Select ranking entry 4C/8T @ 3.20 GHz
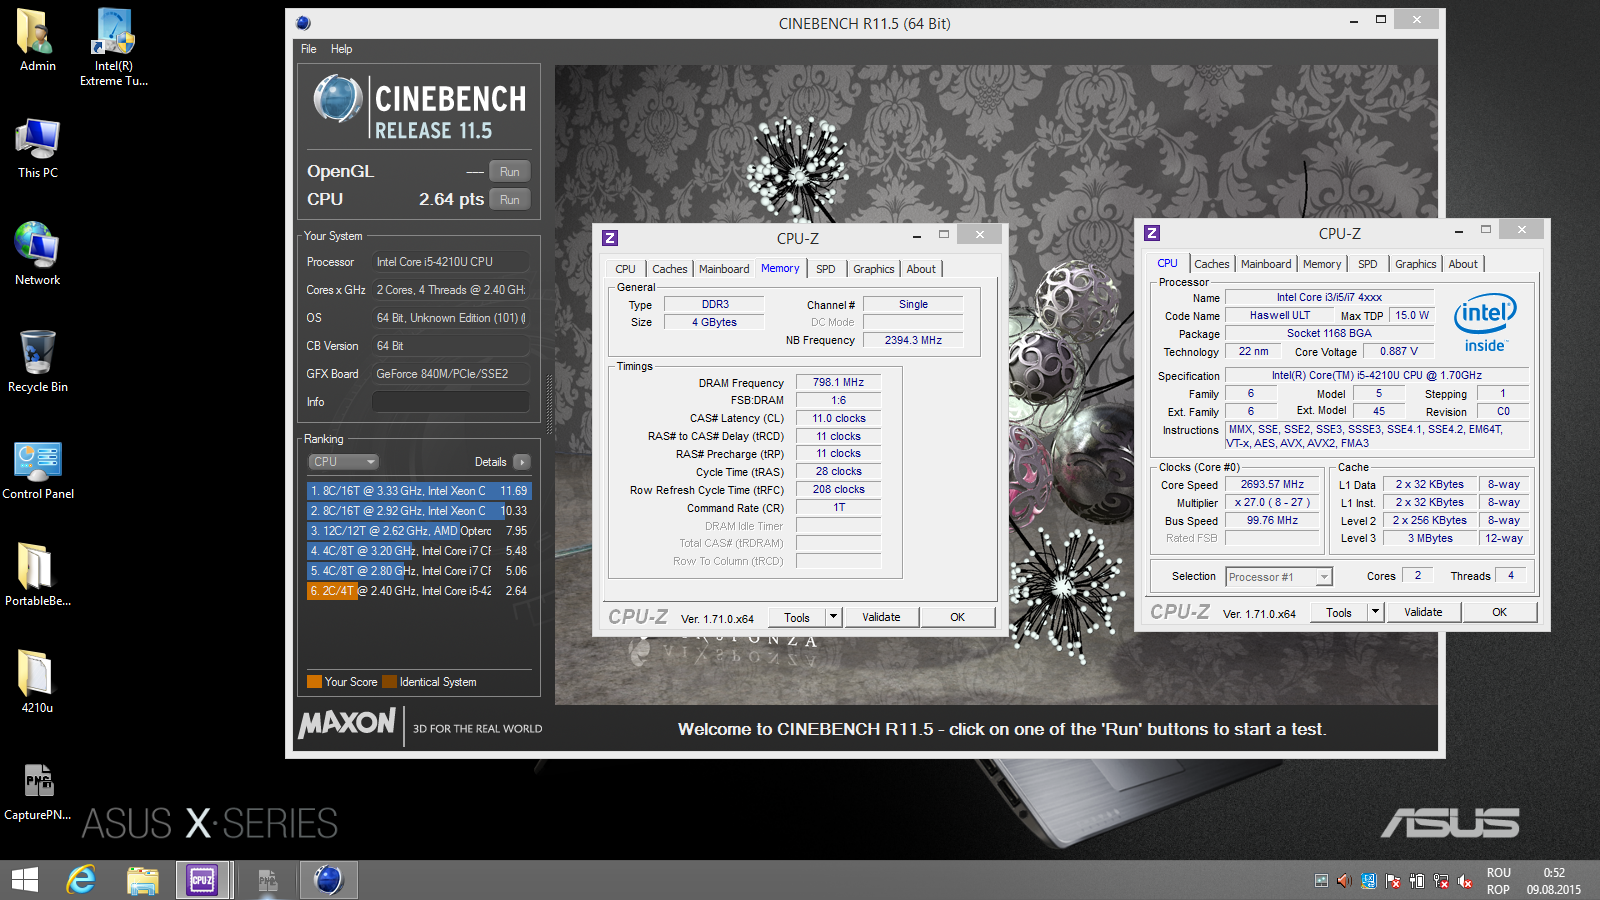The height and width of the screenshot is (900, 1600). pyautogui.click(x=419, y=551)
